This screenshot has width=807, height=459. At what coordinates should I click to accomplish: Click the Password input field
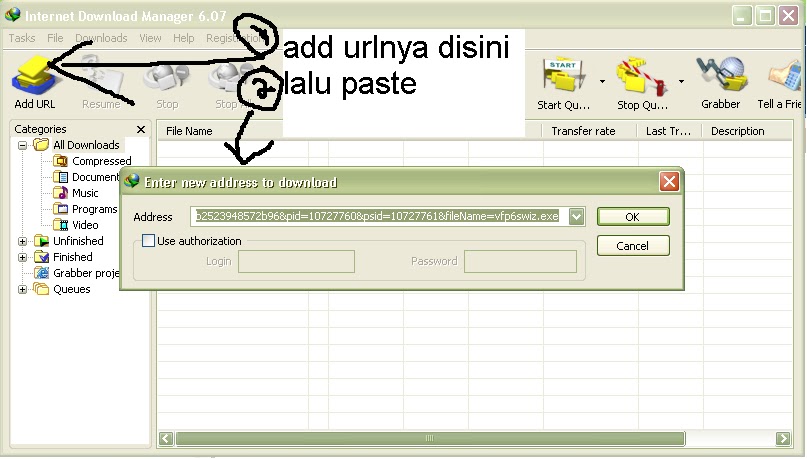[520, 261]
